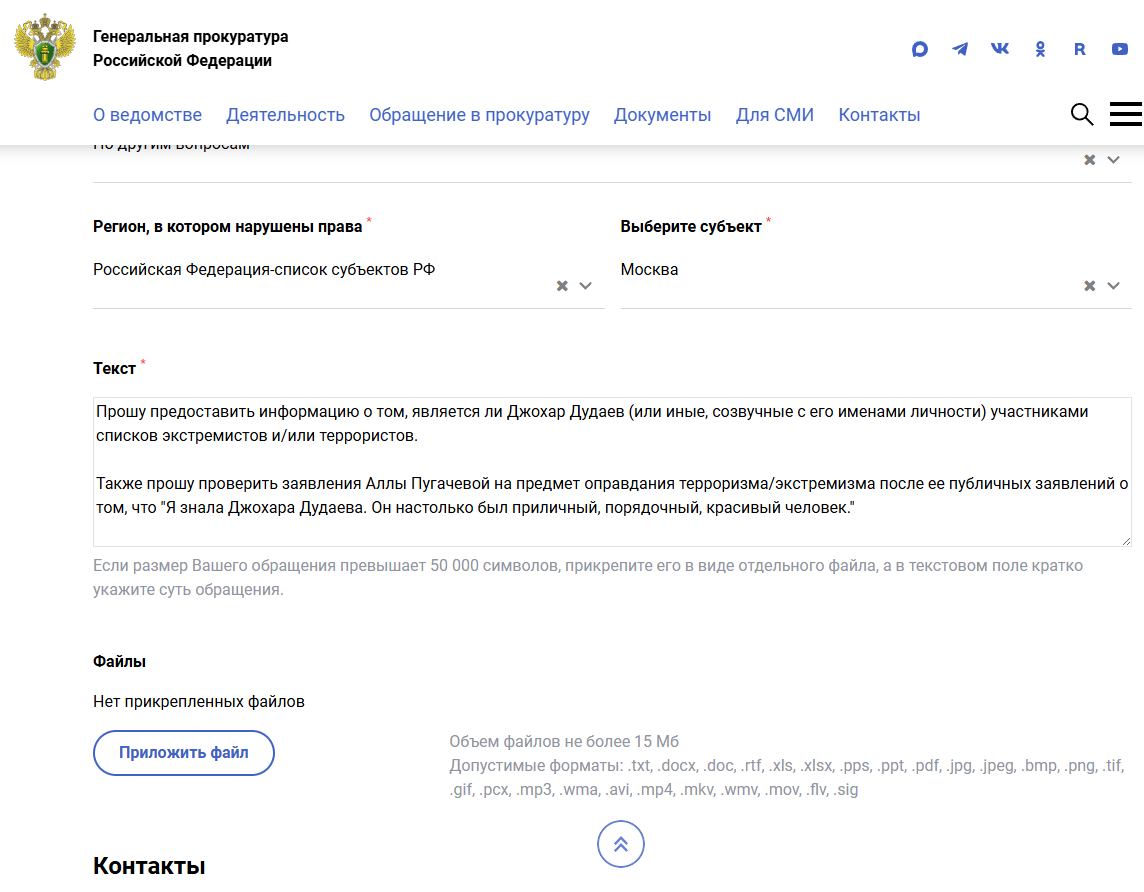The width and height of the screenshot is (1144, 892).
Task: Go to the "Контакты" navigation link
Action: click(x=879, y=115)
